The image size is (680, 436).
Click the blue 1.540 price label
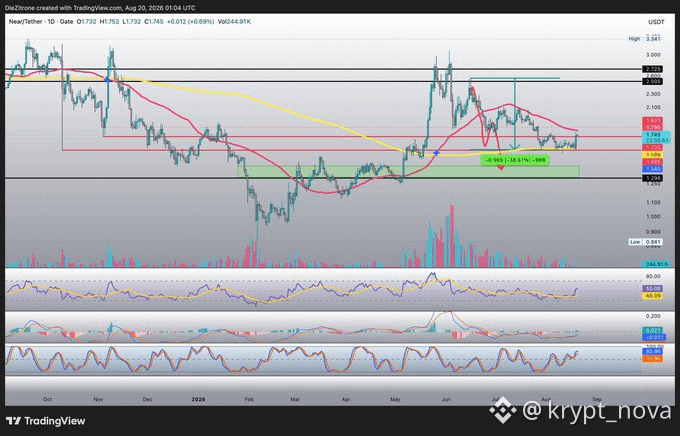point(652,168)
